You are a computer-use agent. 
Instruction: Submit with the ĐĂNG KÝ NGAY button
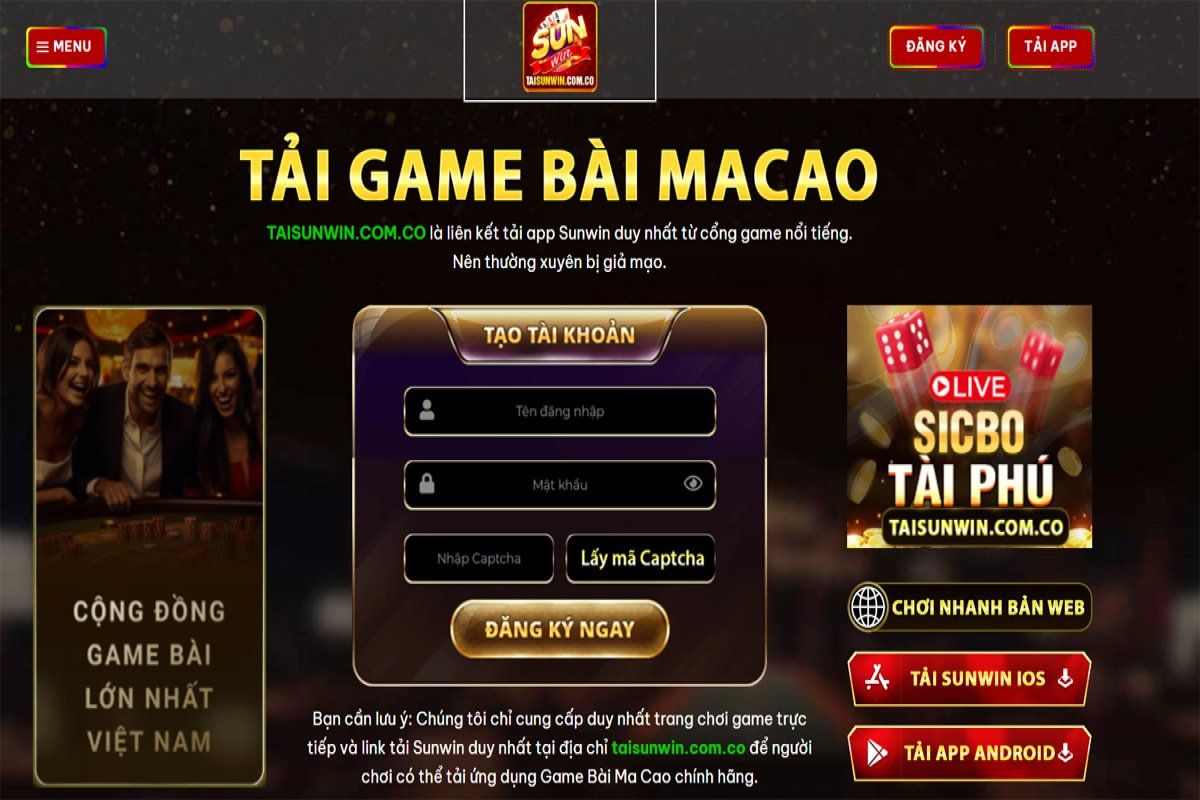pyautogui.click(x=560, y=629)
